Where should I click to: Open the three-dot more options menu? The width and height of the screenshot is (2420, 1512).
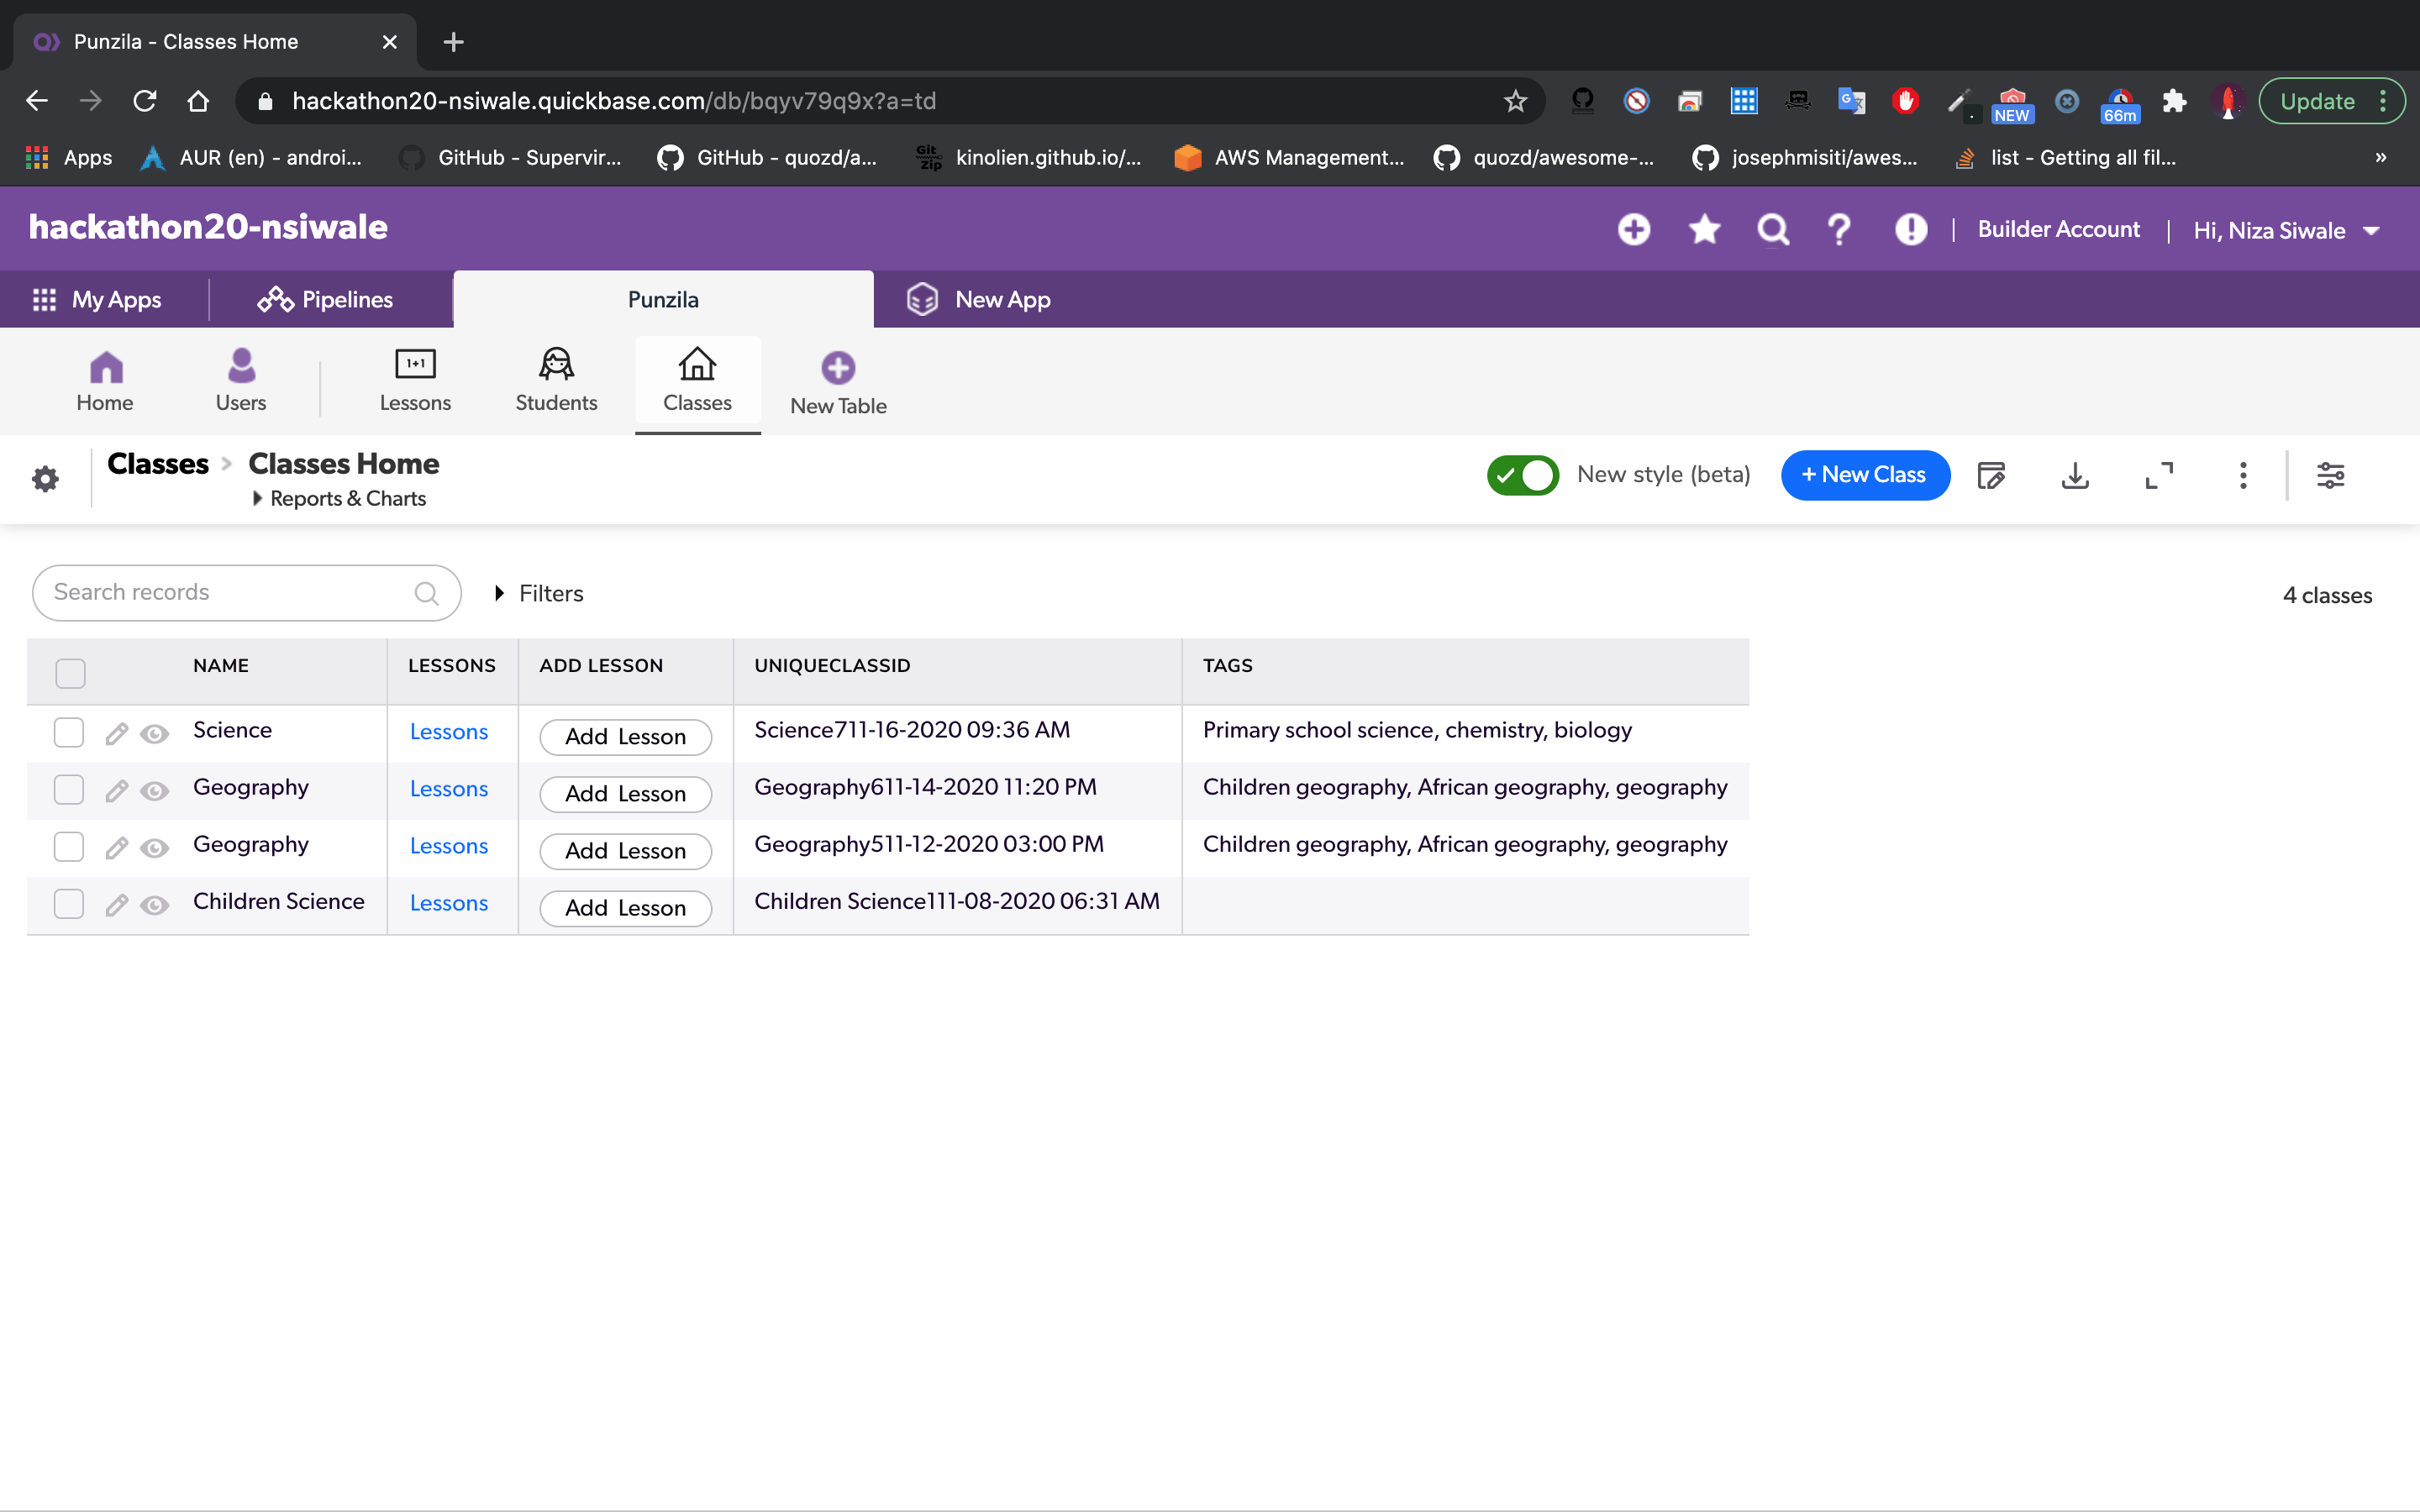click(x=2243, y=475)
